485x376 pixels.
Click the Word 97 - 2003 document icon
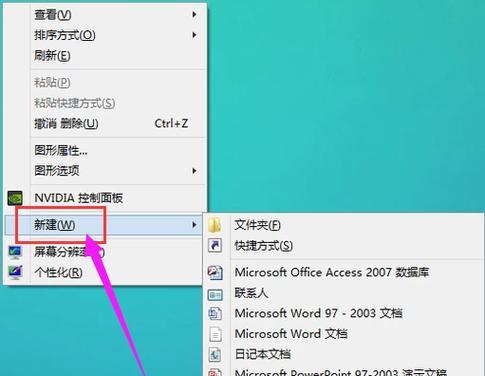click(x=215, y=313)
